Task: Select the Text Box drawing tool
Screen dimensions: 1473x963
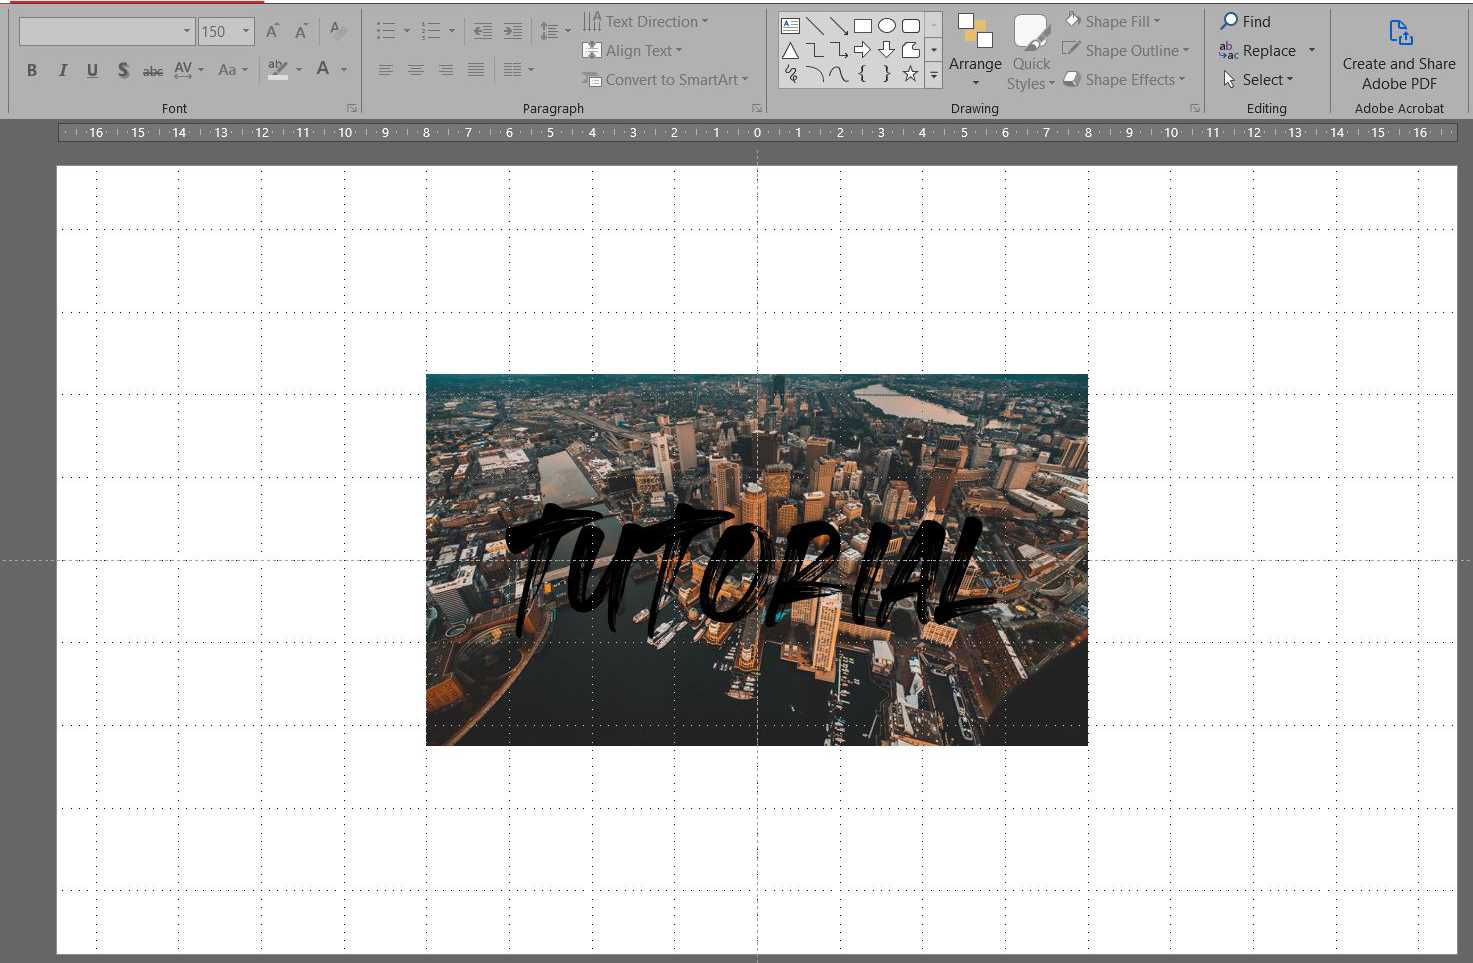Action: (x=791, y=26)
